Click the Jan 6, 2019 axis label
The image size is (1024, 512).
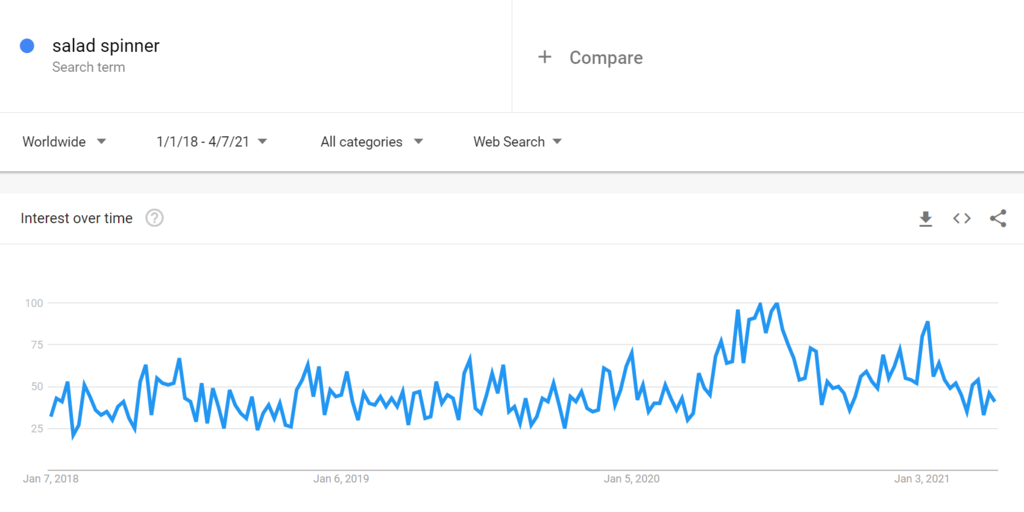pyautogui.click(x=341, y=479)
